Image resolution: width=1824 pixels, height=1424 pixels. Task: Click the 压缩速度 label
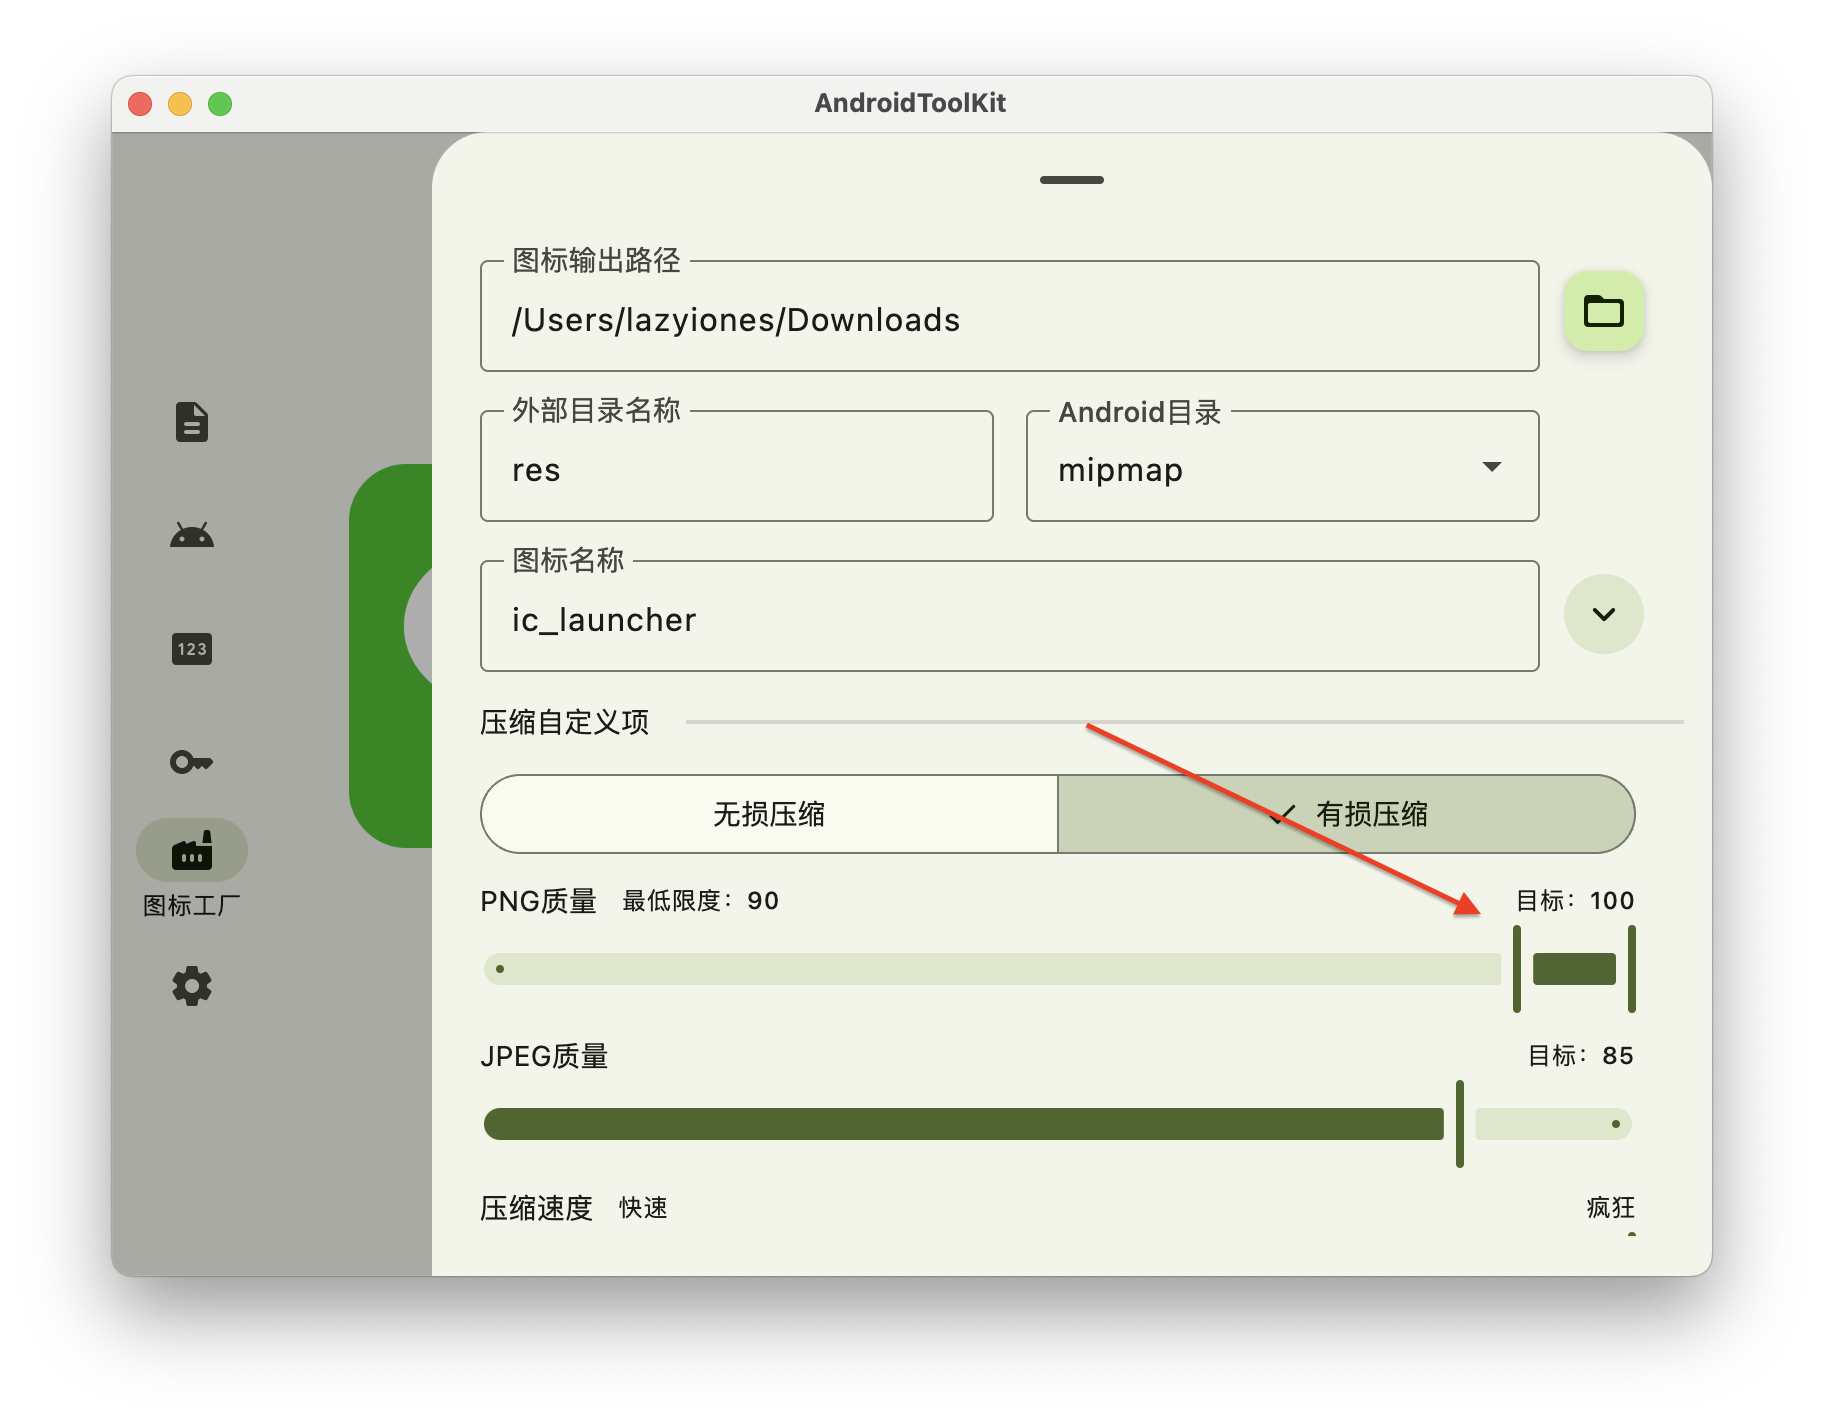[x=537, y=1208]
